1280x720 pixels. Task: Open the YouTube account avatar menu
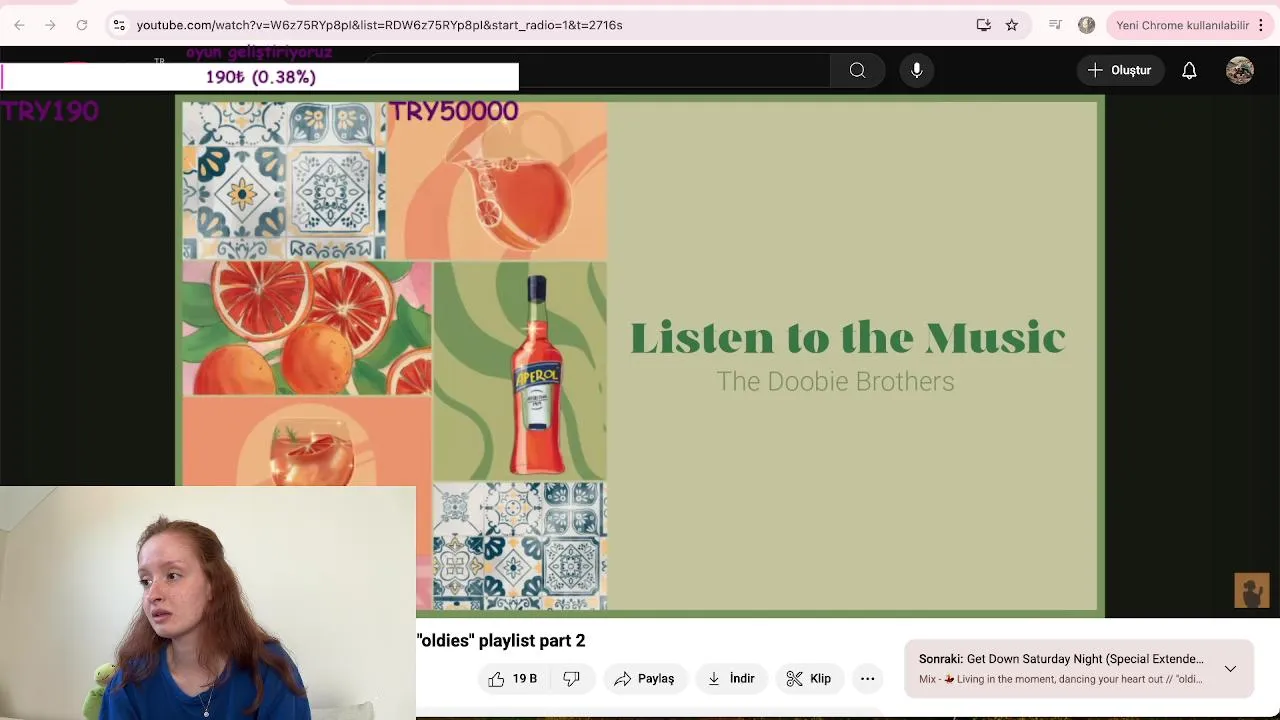[1240, 70]
